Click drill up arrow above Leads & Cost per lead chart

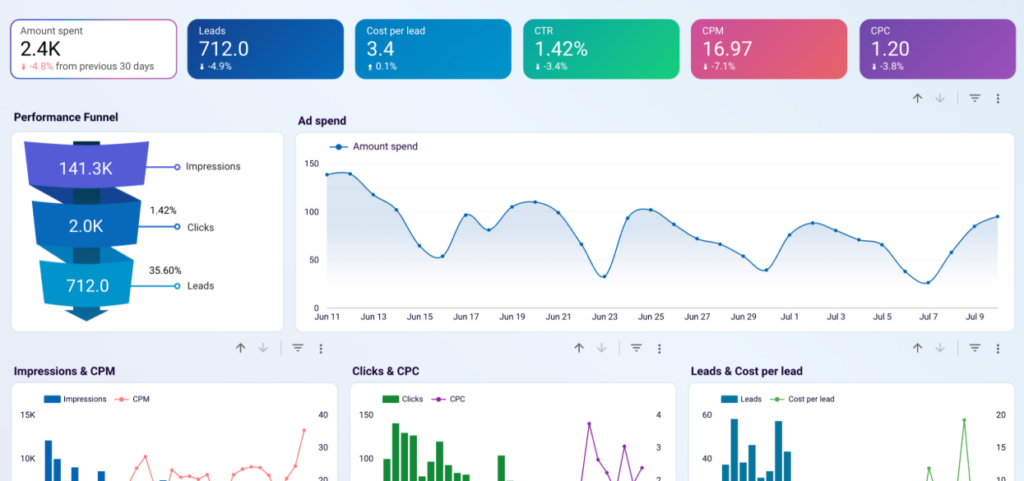point(918,348)
